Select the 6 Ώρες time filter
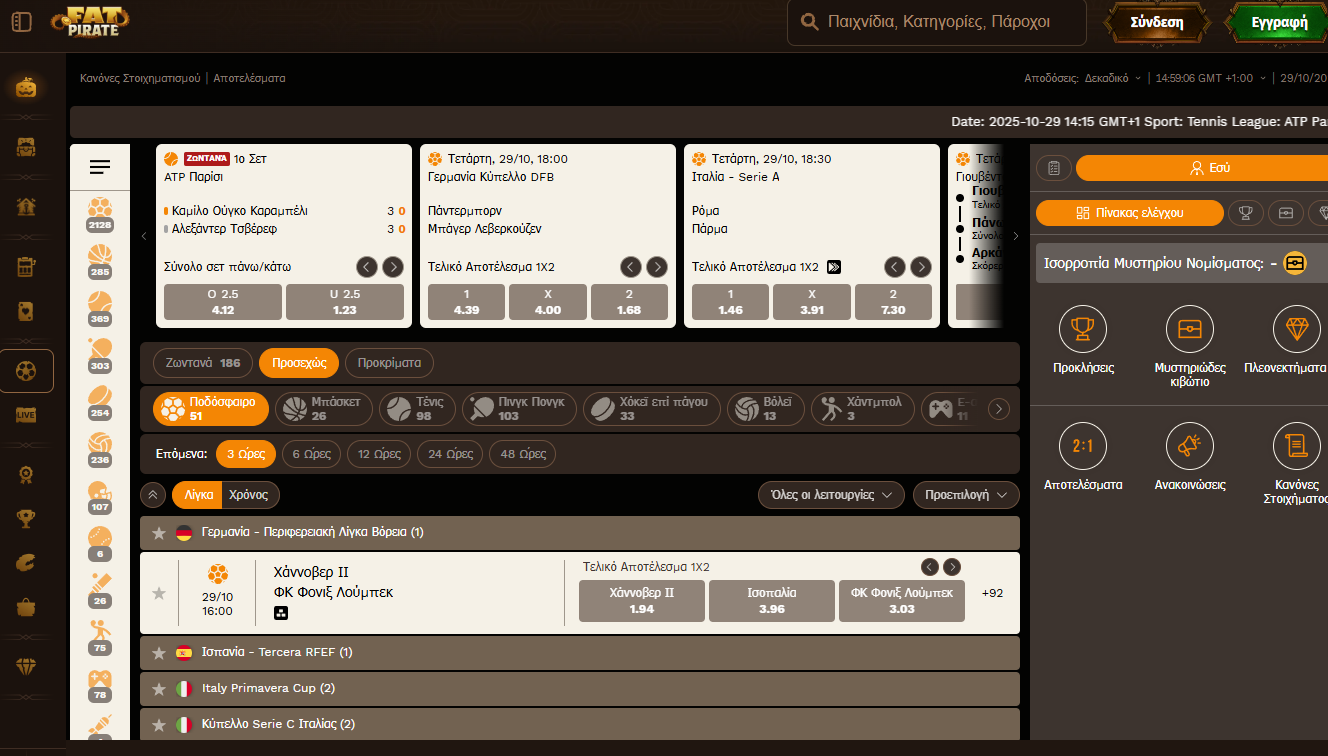The width and height of the screenshot is (1328, 756). coord(310,454)
